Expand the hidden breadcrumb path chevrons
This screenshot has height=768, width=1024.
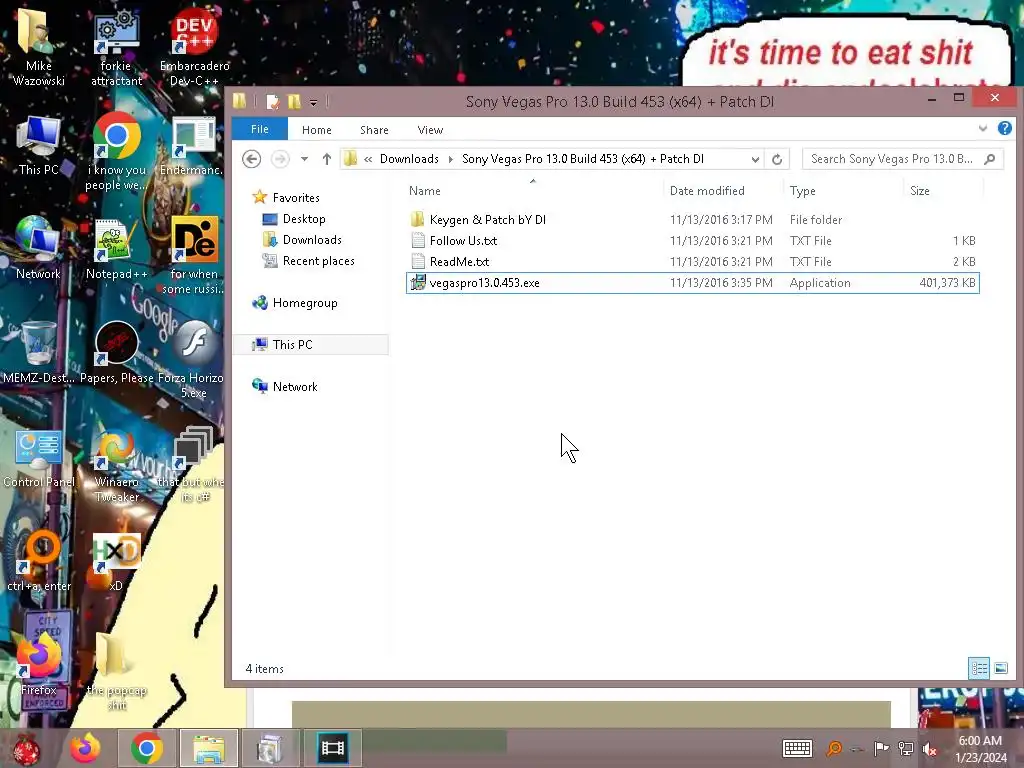coord(368,159)
